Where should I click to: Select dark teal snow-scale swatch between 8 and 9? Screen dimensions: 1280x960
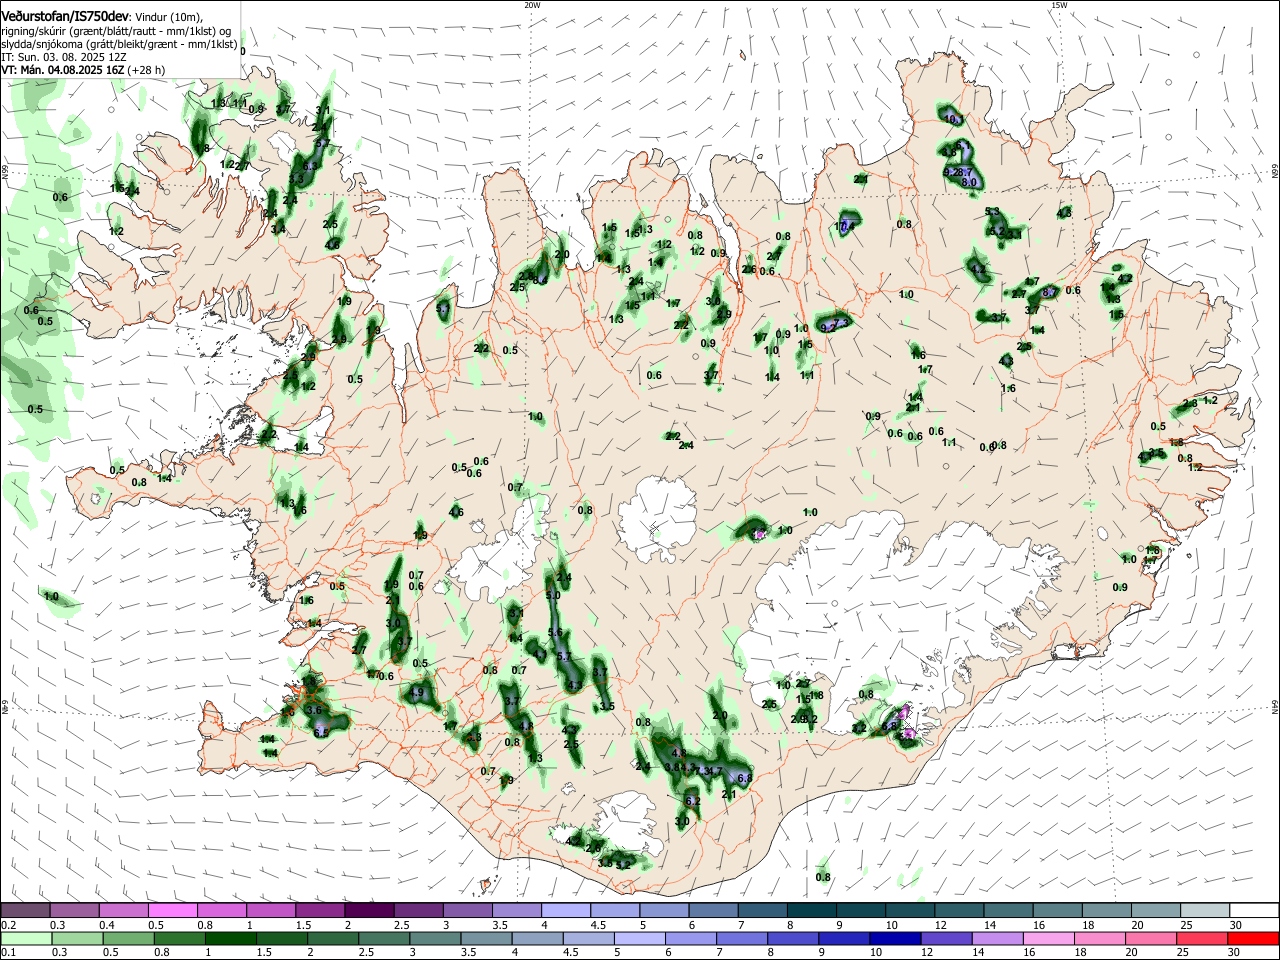click(x=812, y=910)
